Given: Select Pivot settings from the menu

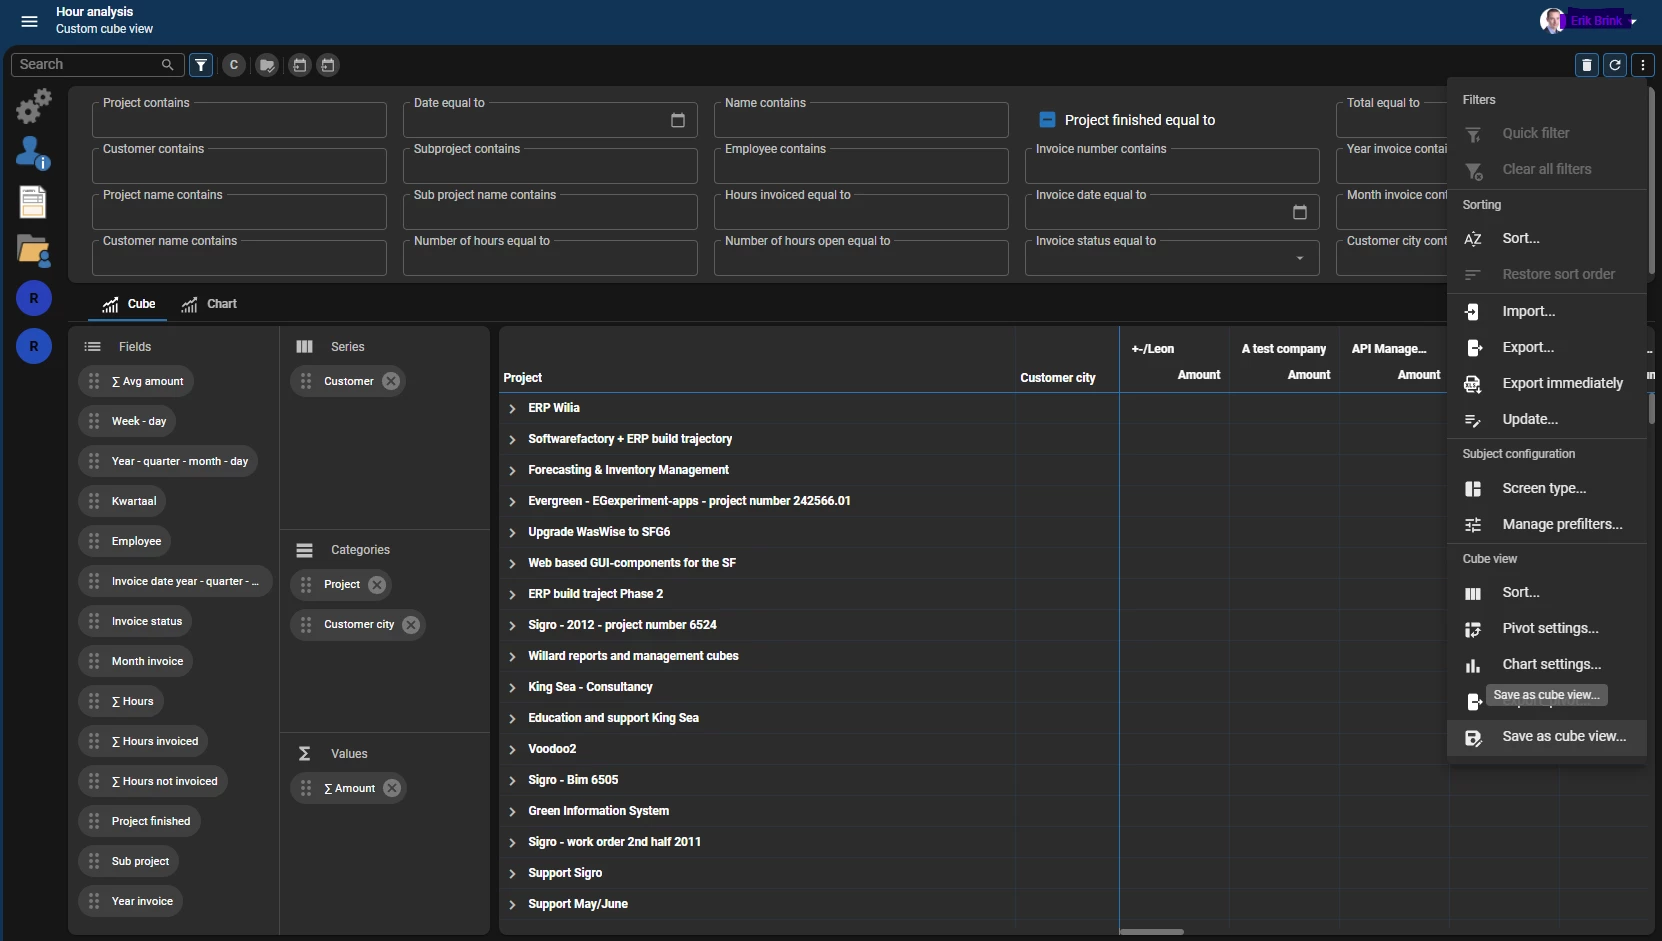Looking at the screenshot, I should pyautogui.click(x=1549, y=629).
